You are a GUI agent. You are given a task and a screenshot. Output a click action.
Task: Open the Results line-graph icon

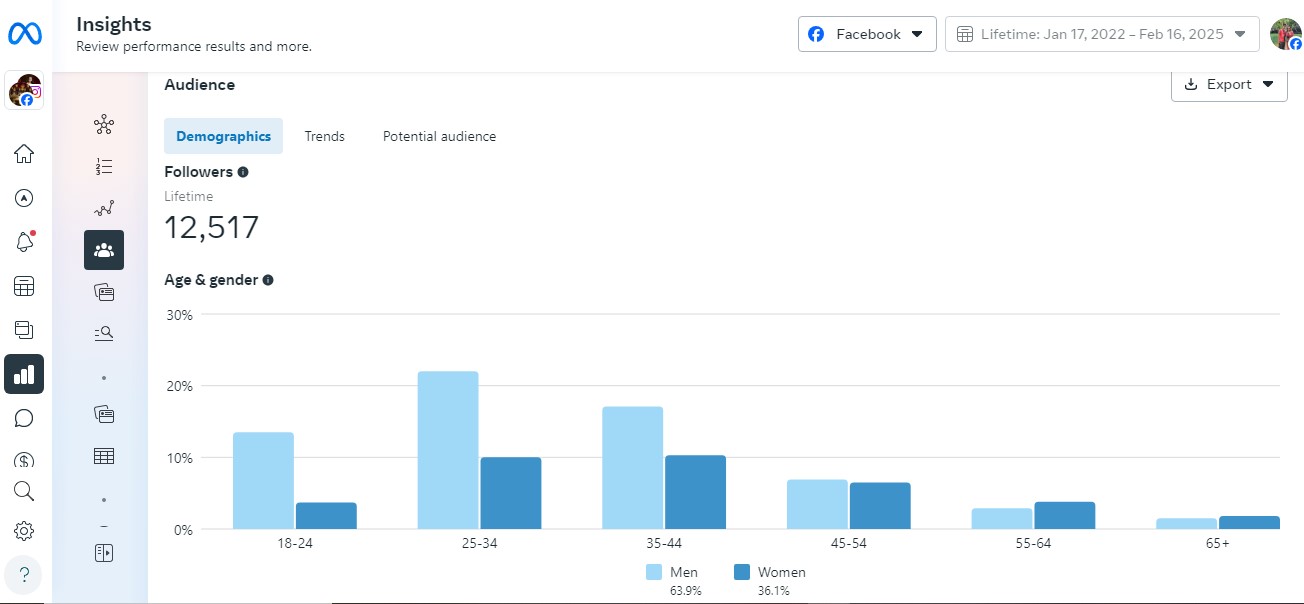coord(104,208)
